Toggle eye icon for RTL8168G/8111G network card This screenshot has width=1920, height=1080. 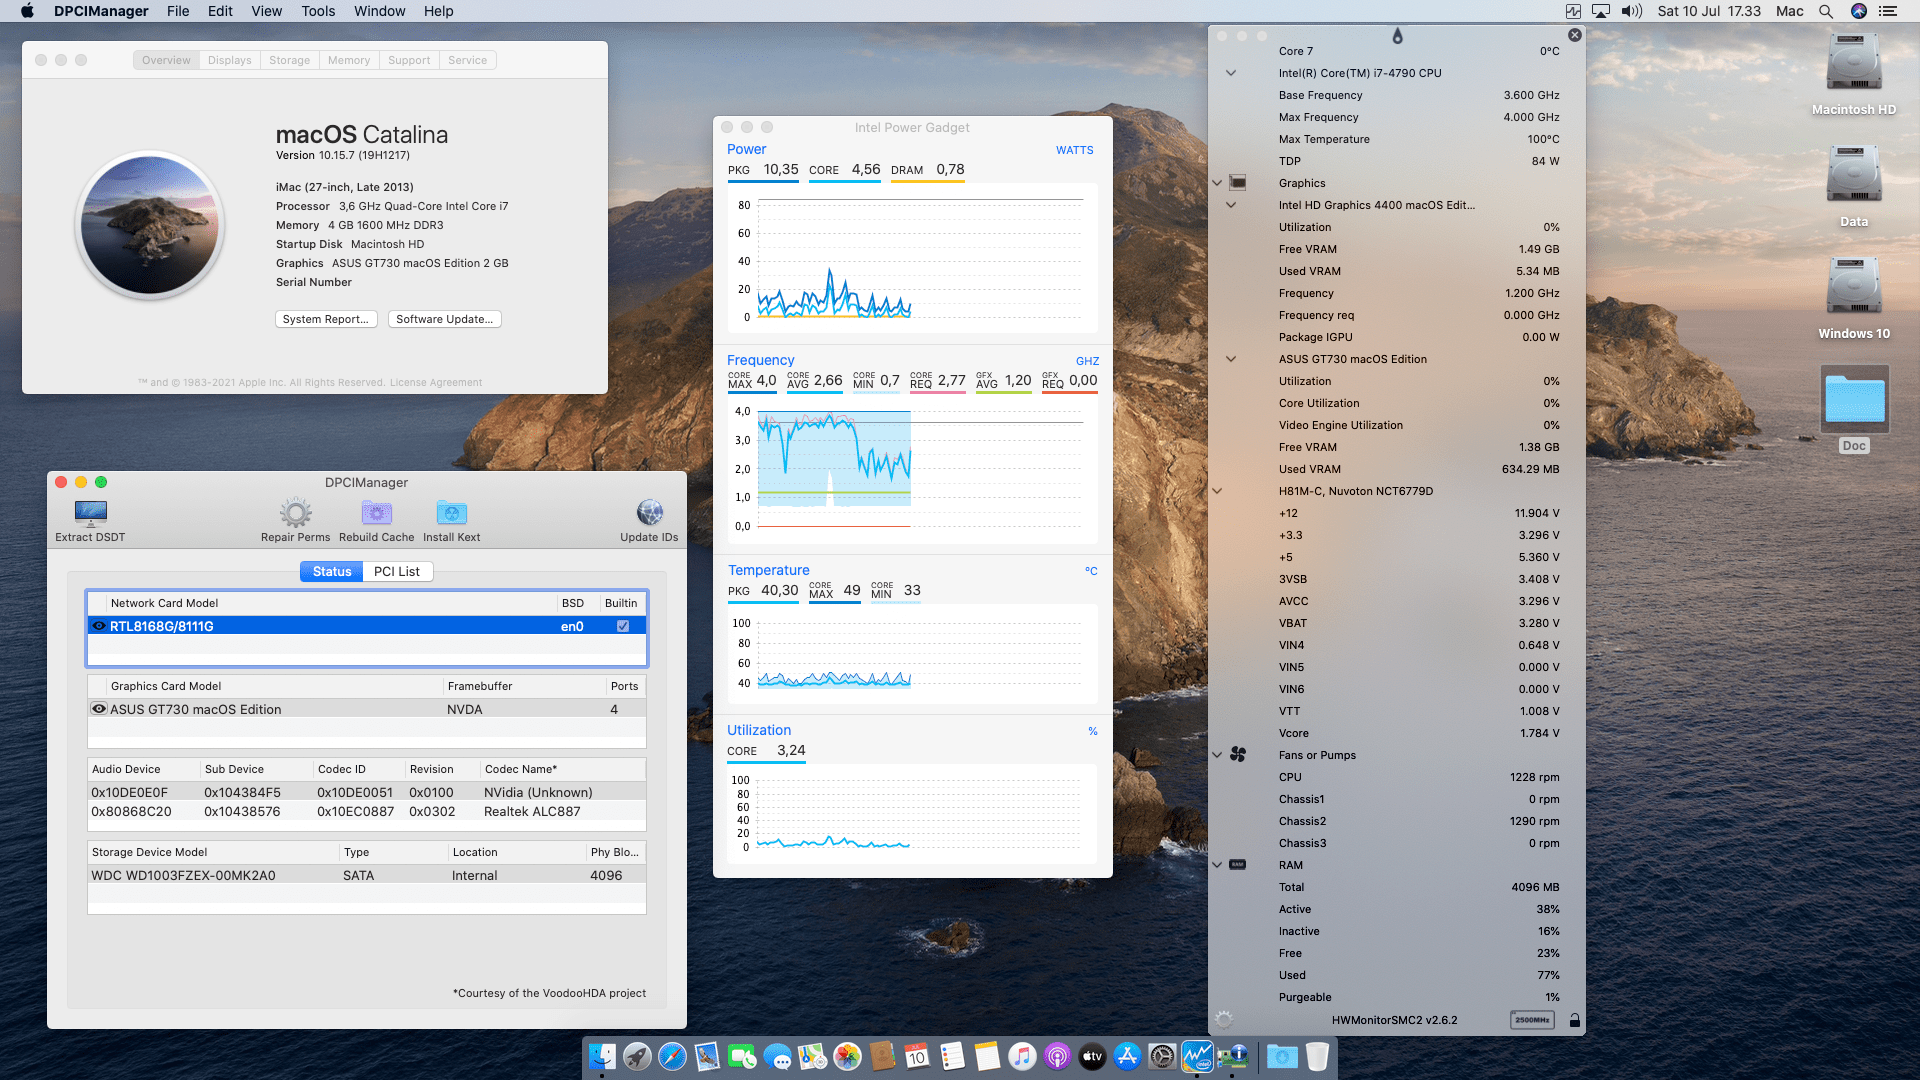pyautogui.click(x=99, y=626)
